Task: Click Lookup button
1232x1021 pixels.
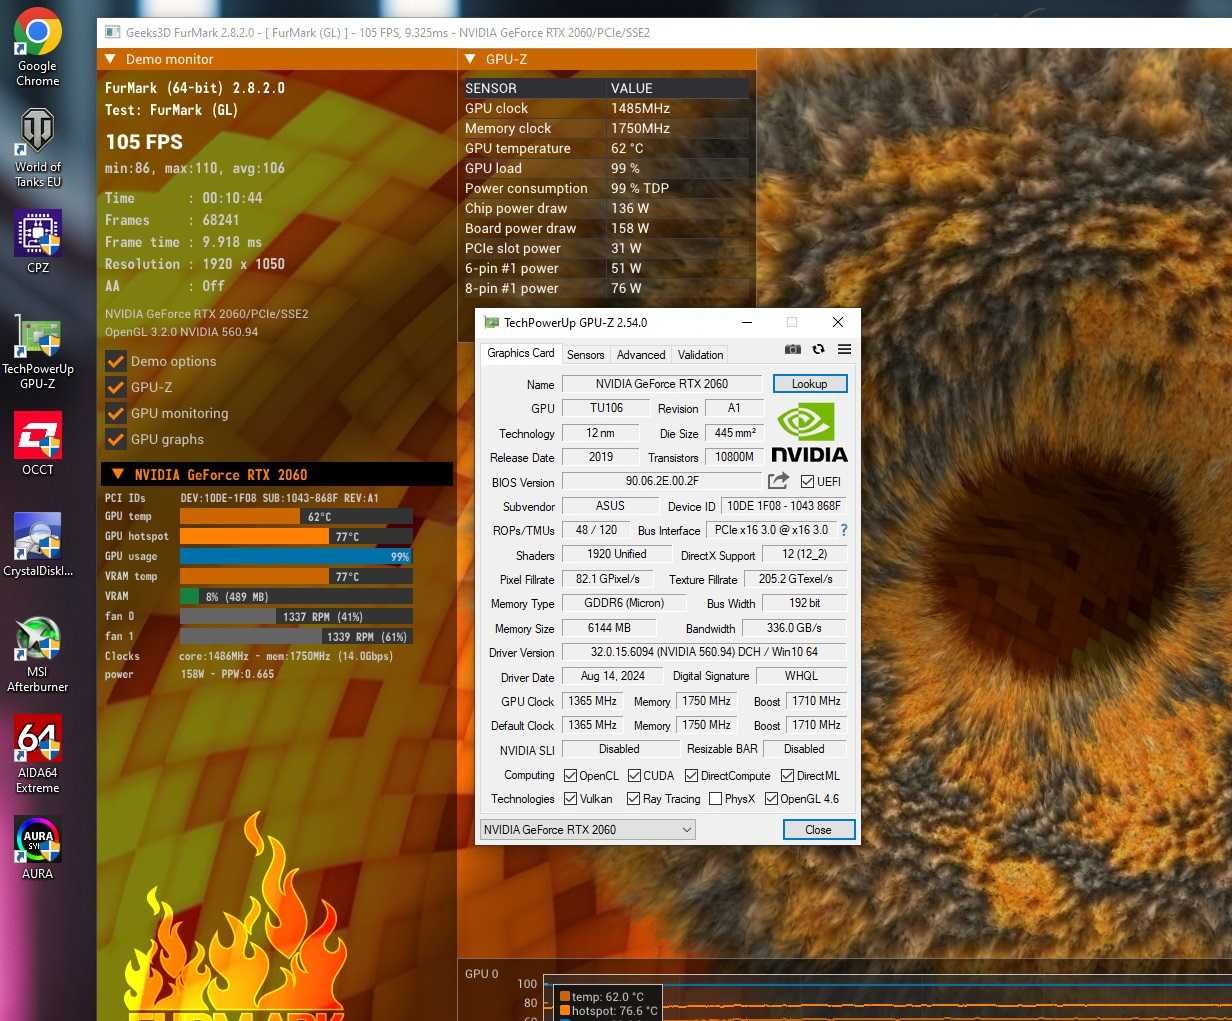Action: point(810,384)
